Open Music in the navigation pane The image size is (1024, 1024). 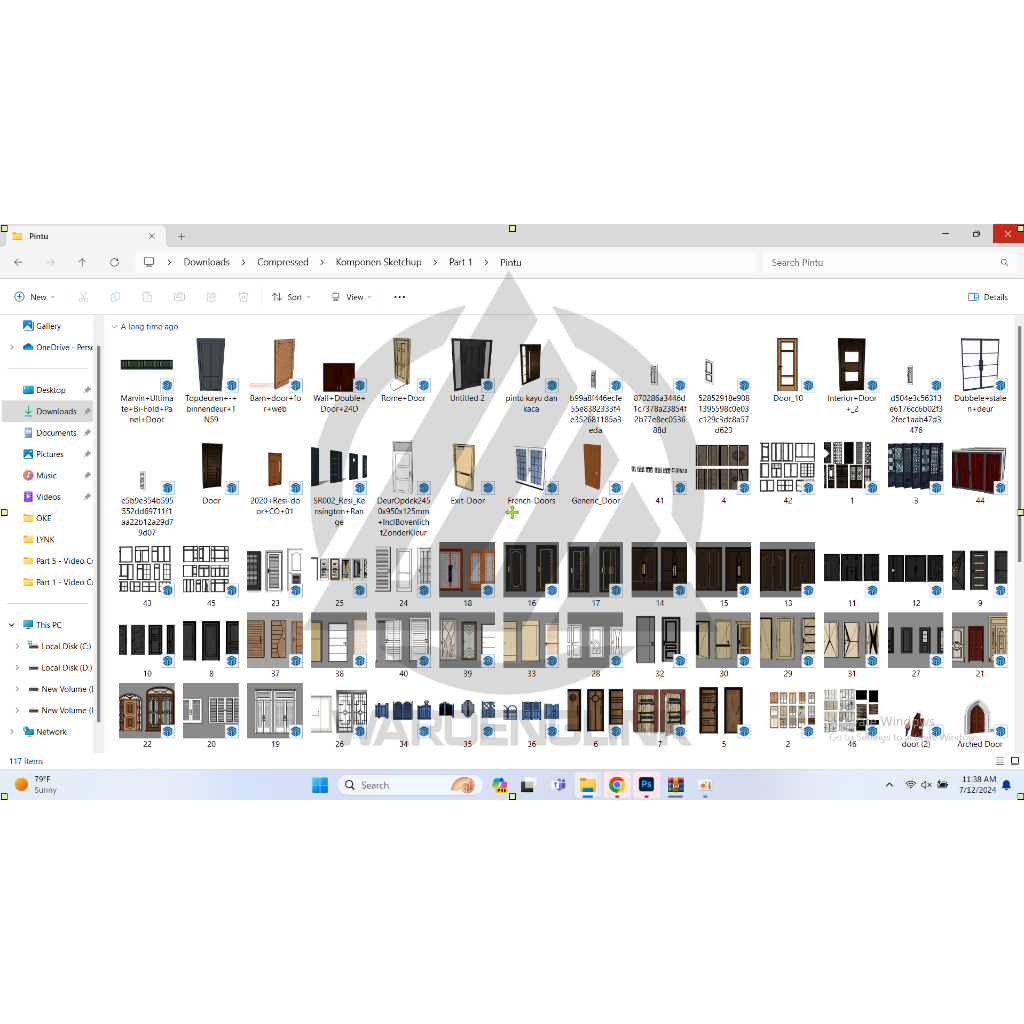[46, 475]
